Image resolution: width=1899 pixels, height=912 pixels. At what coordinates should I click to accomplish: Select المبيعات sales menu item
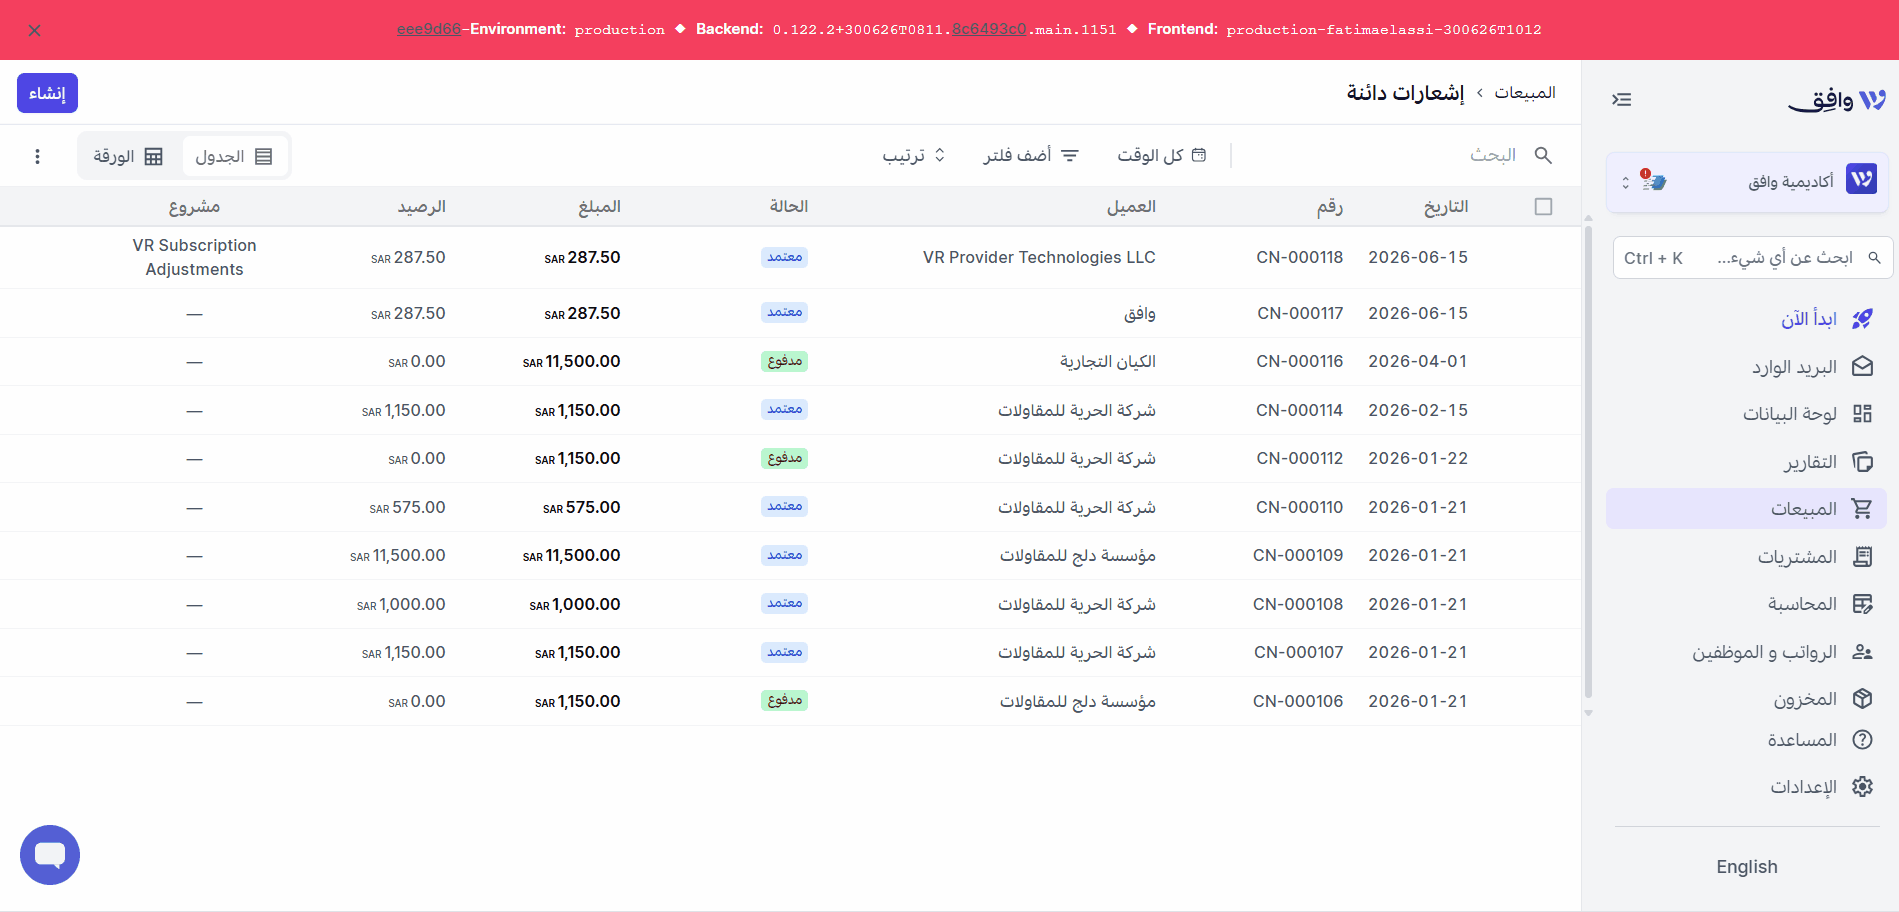[x=1746, y=509]
